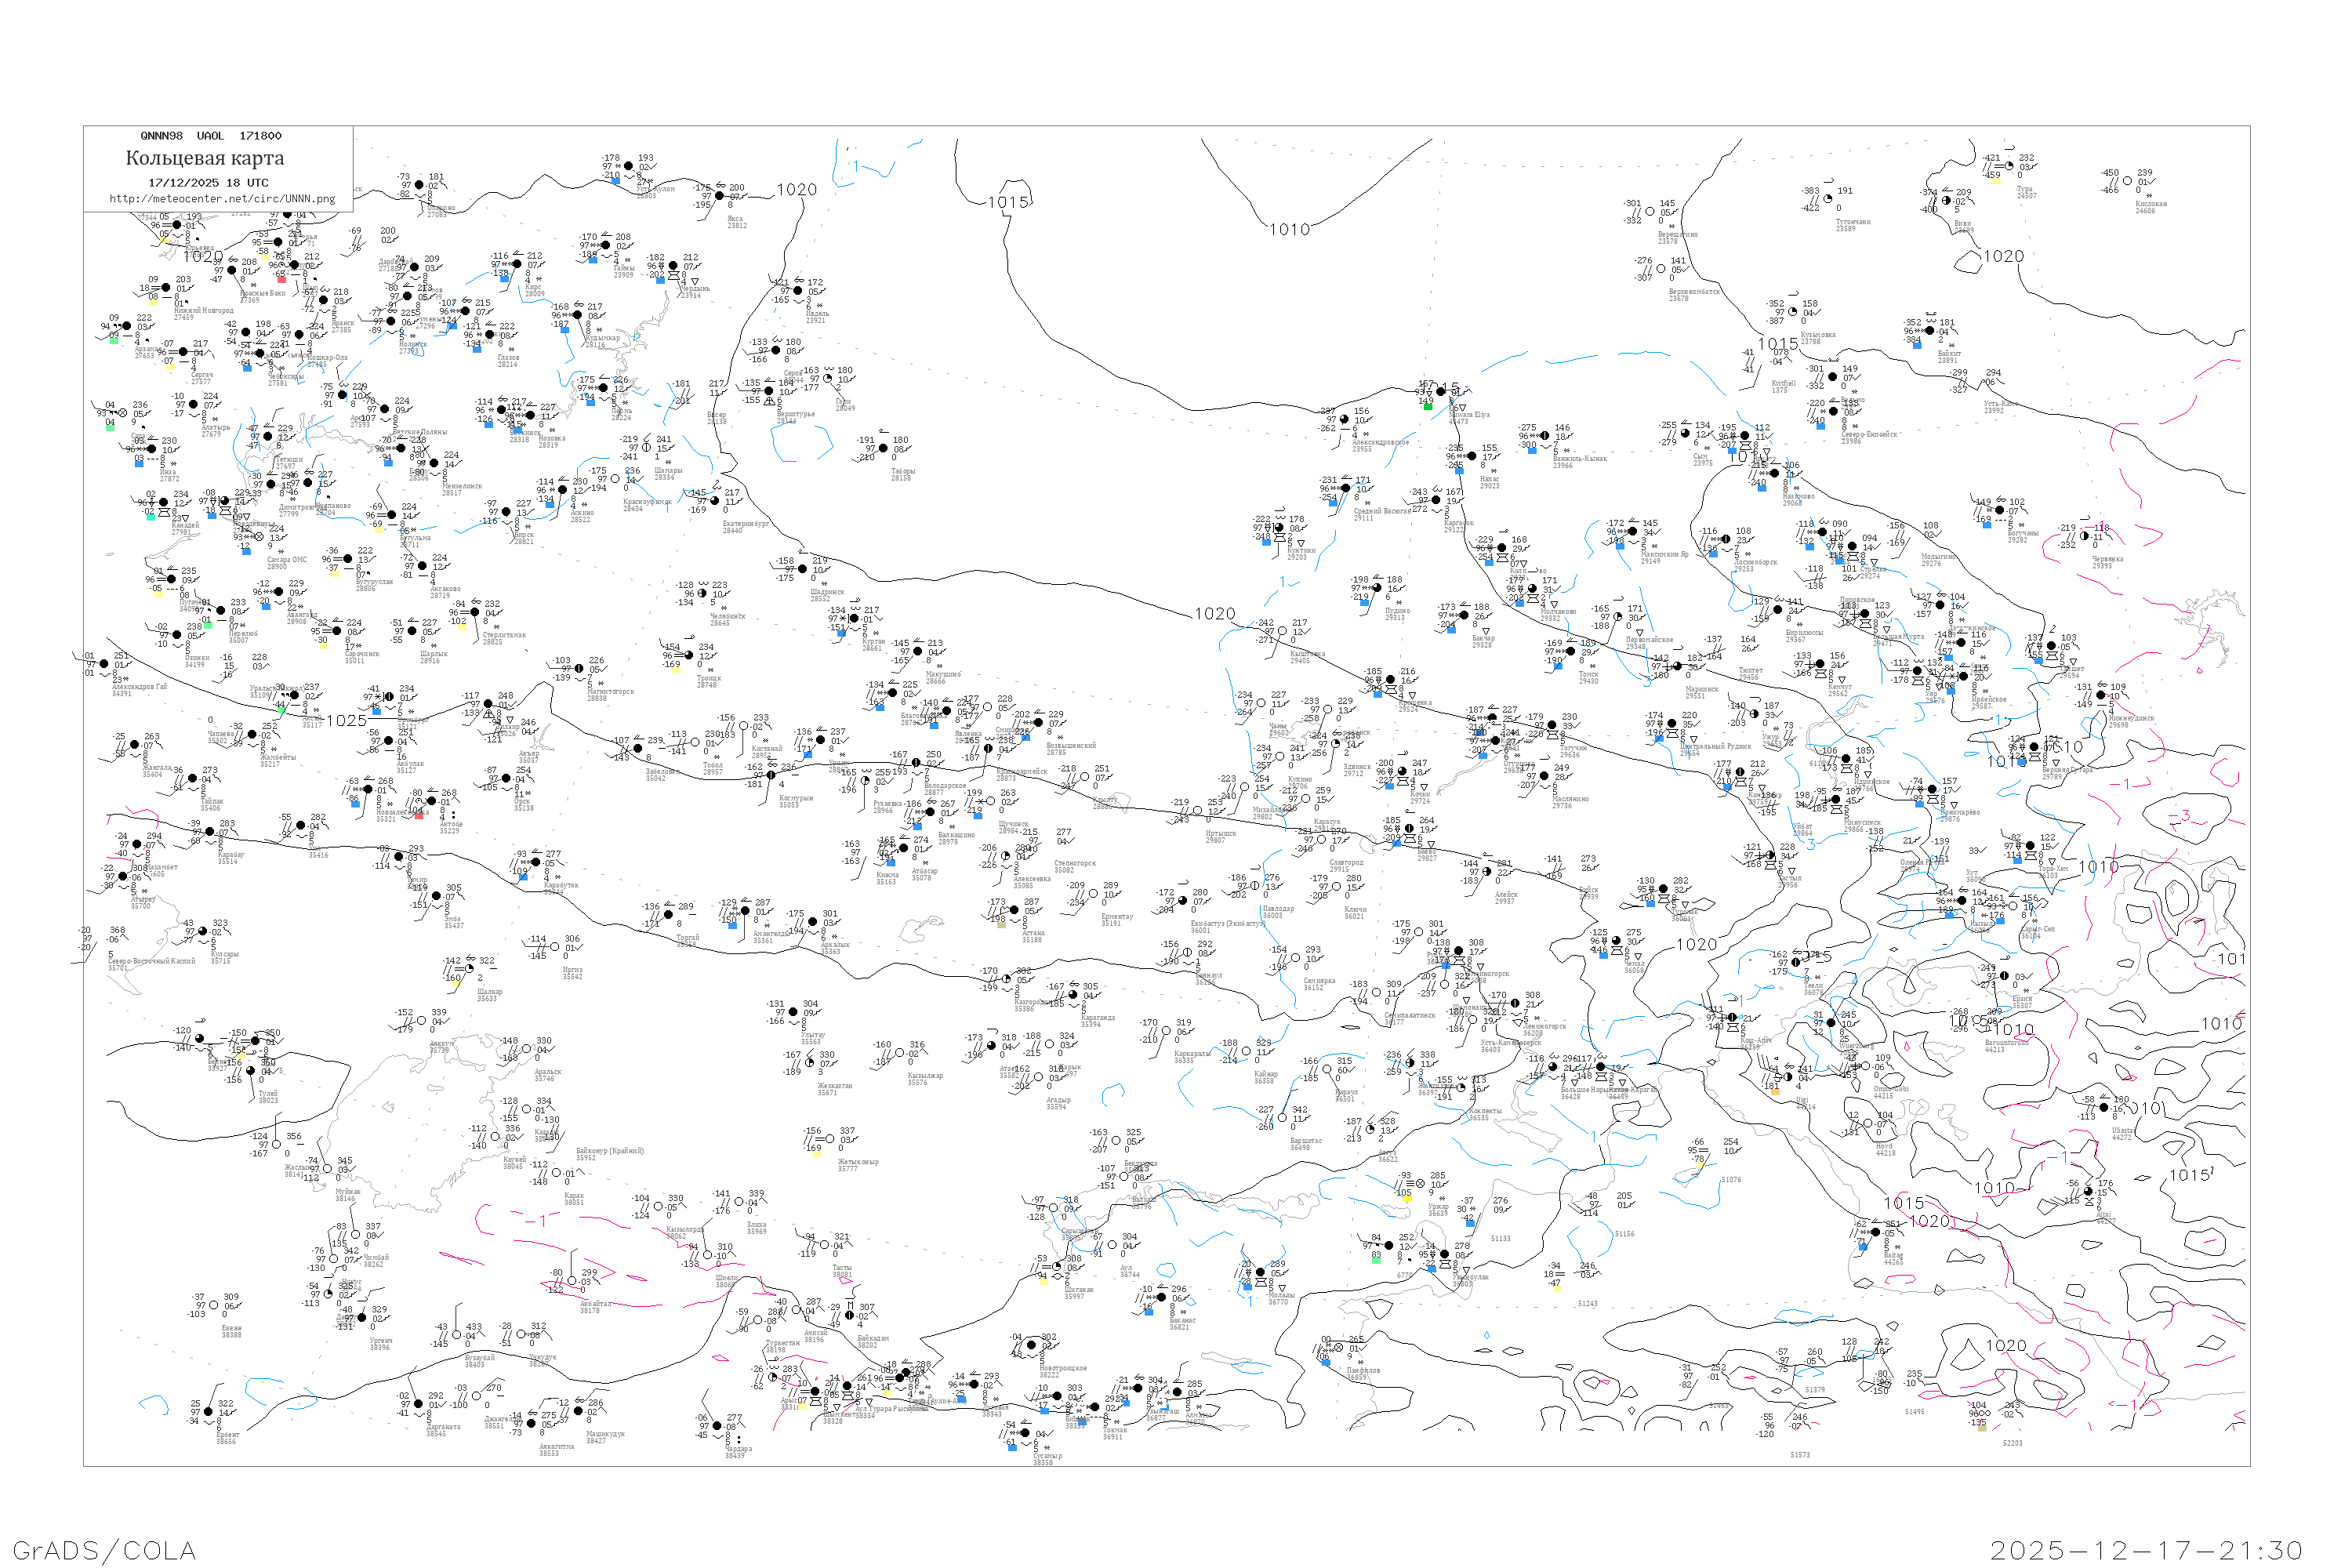Viewport: 2352px width, 1568px height.
Task: Click the green square below Арзамас station
Action: pos(114,341)
